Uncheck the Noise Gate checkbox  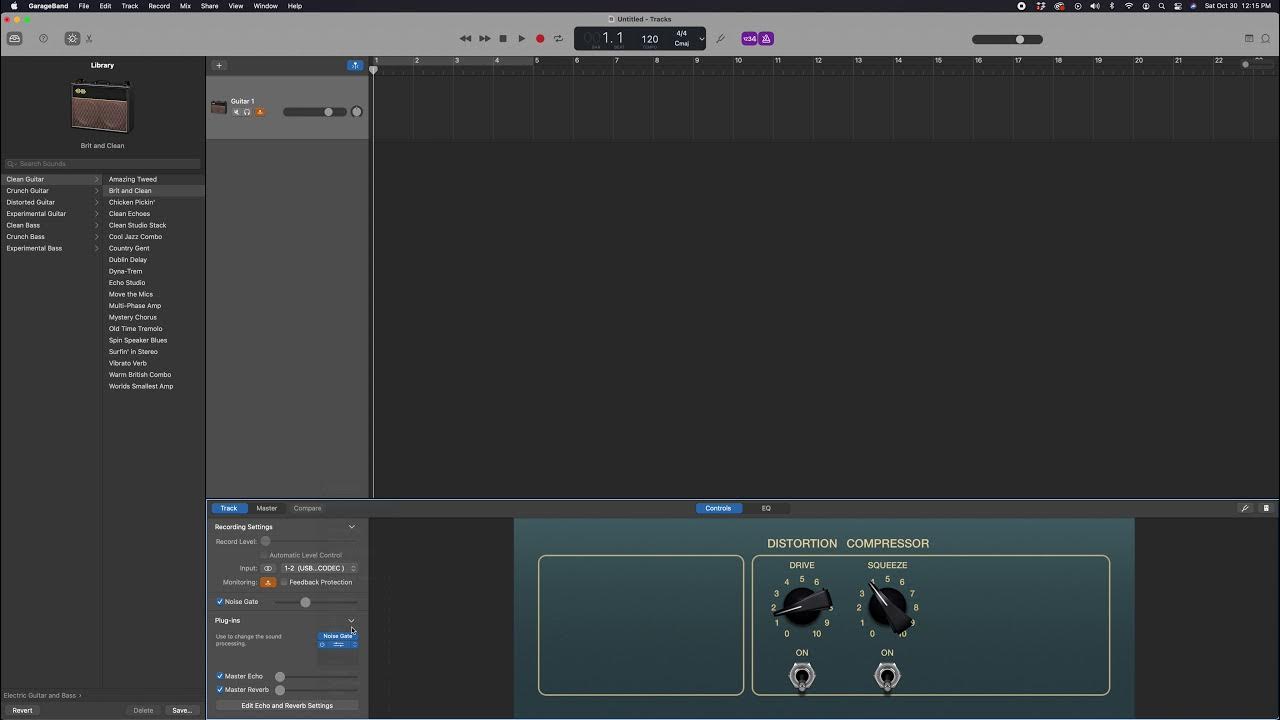pyautogui.click(x=220, y=602)
